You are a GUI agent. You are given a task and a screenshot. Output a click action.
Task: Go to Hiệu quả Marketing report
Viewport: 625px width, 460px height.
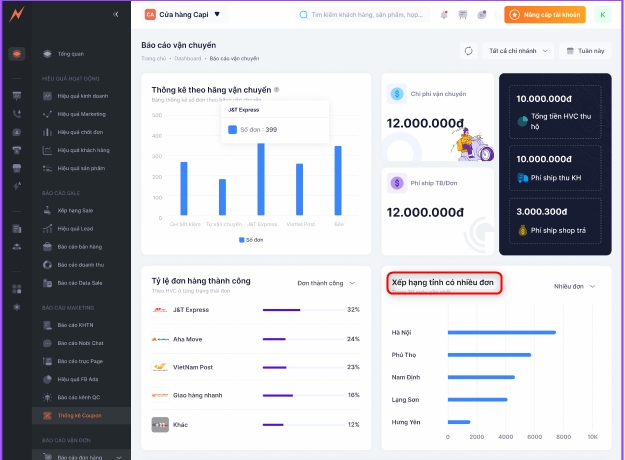tap(83, 114)
